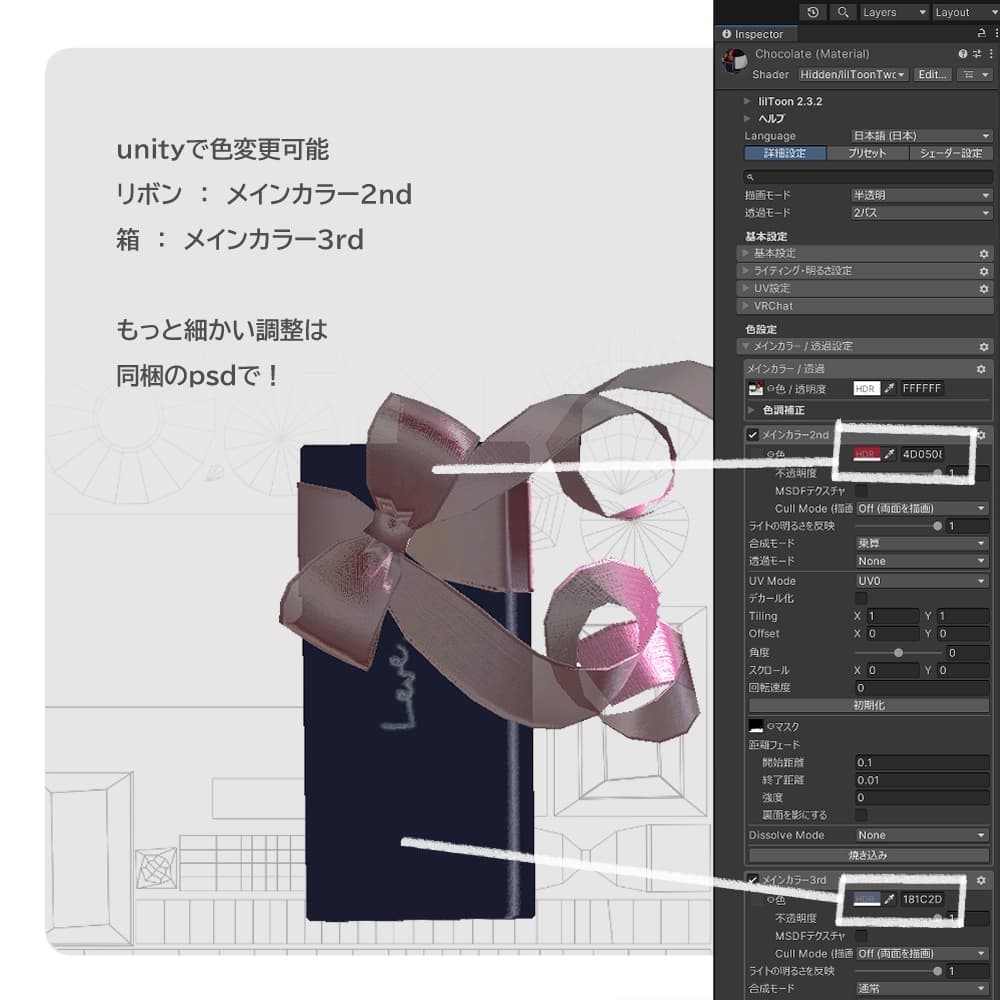Click the lock icon on the Inspector panel

click(982, 33)
